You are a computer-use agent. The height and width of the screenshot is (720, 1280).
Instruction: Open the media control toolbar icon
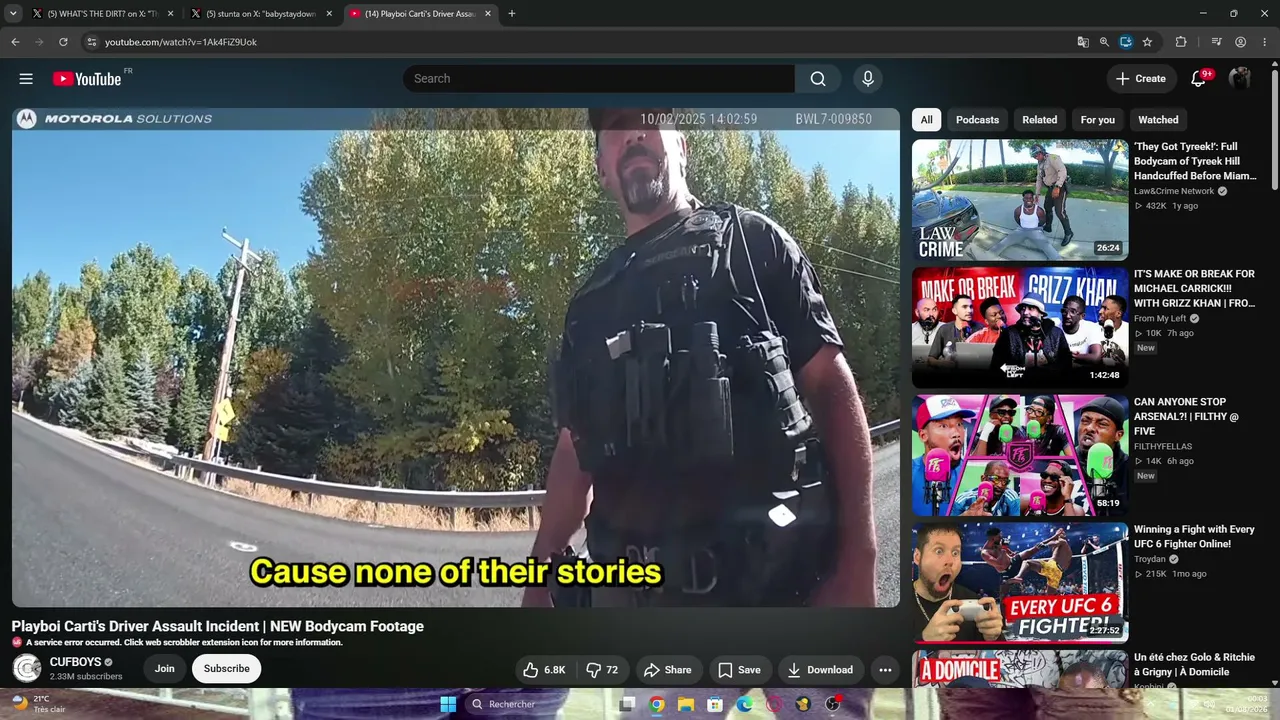pos(1216,42)
